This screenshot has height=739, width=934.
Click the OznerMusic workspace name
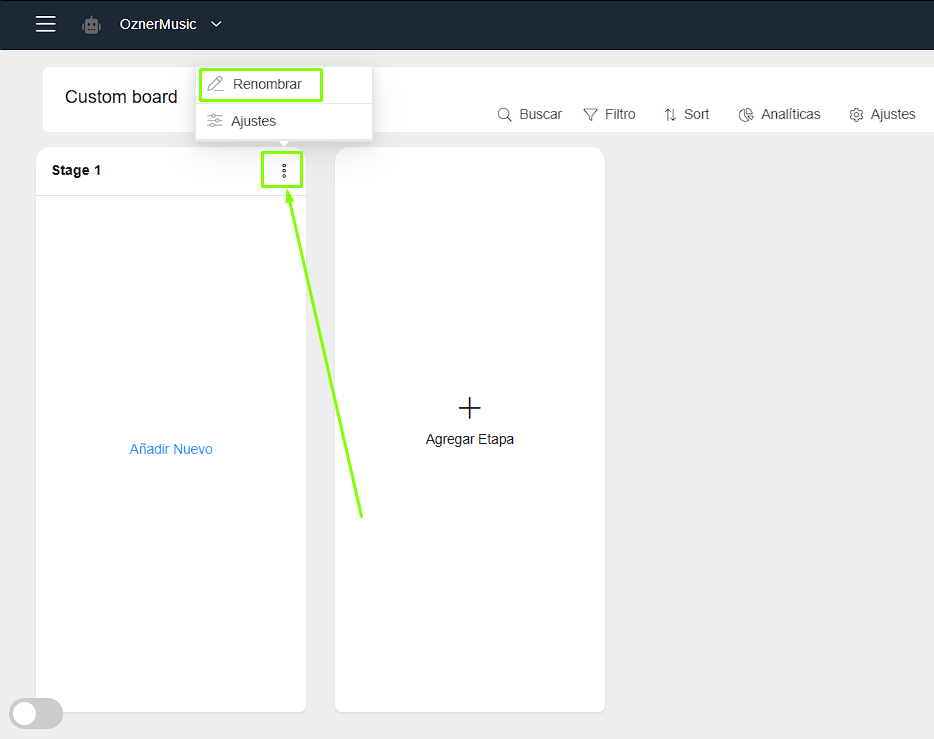158,24
